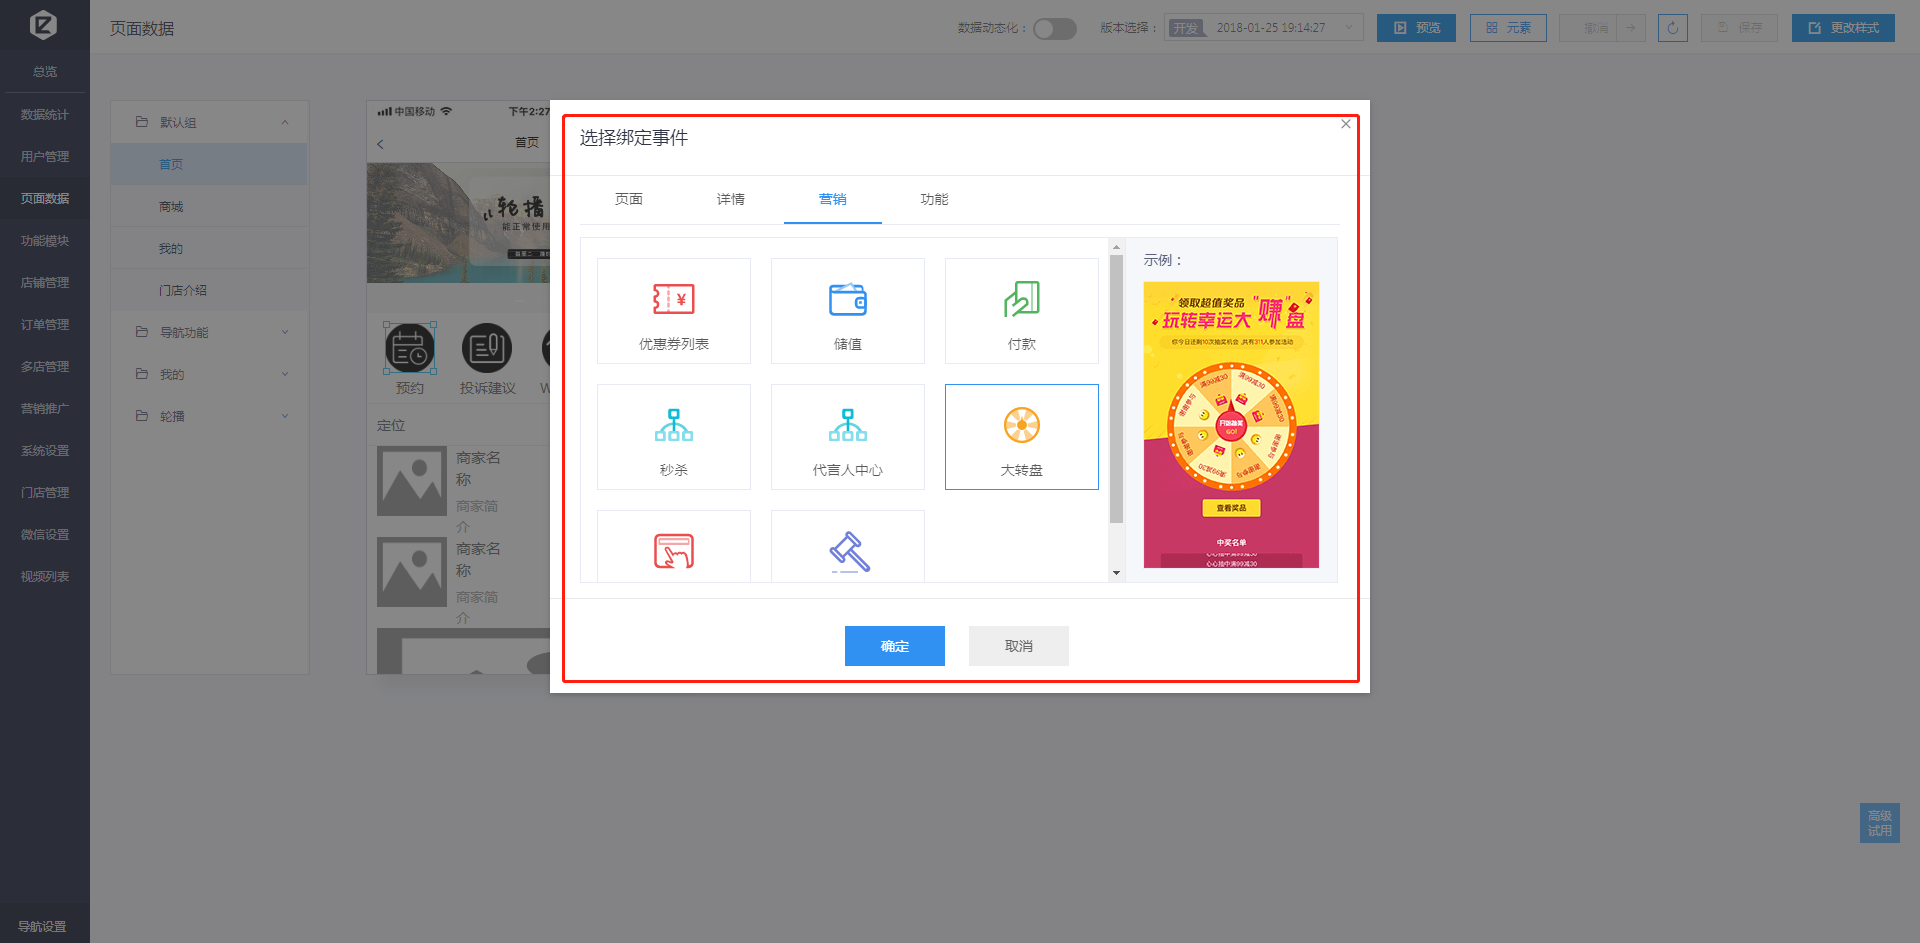Screen dimensions: 1920x943
Task: Open the 版本选择 version dropdown
Action: [x=1263, y=28]
